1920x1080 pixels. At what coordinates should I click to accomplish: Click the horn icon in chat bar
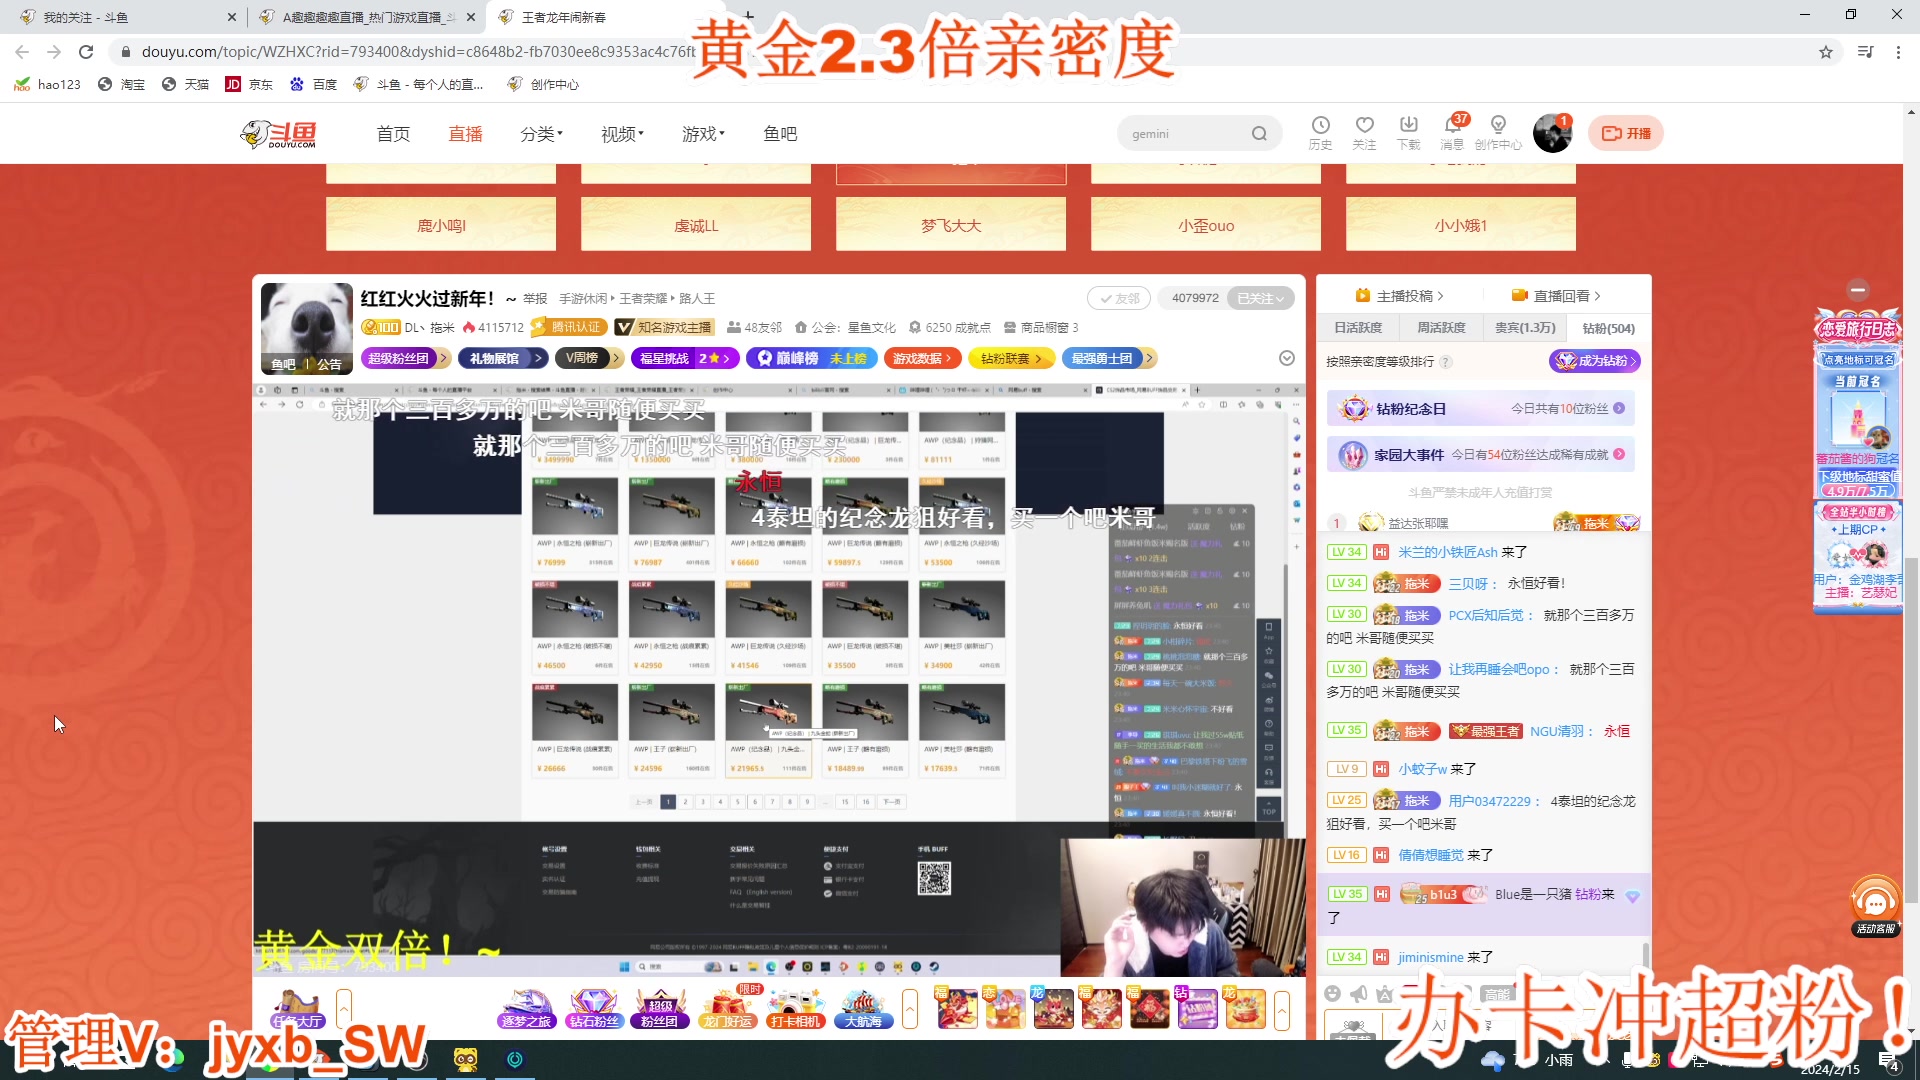click(1358, 993)
